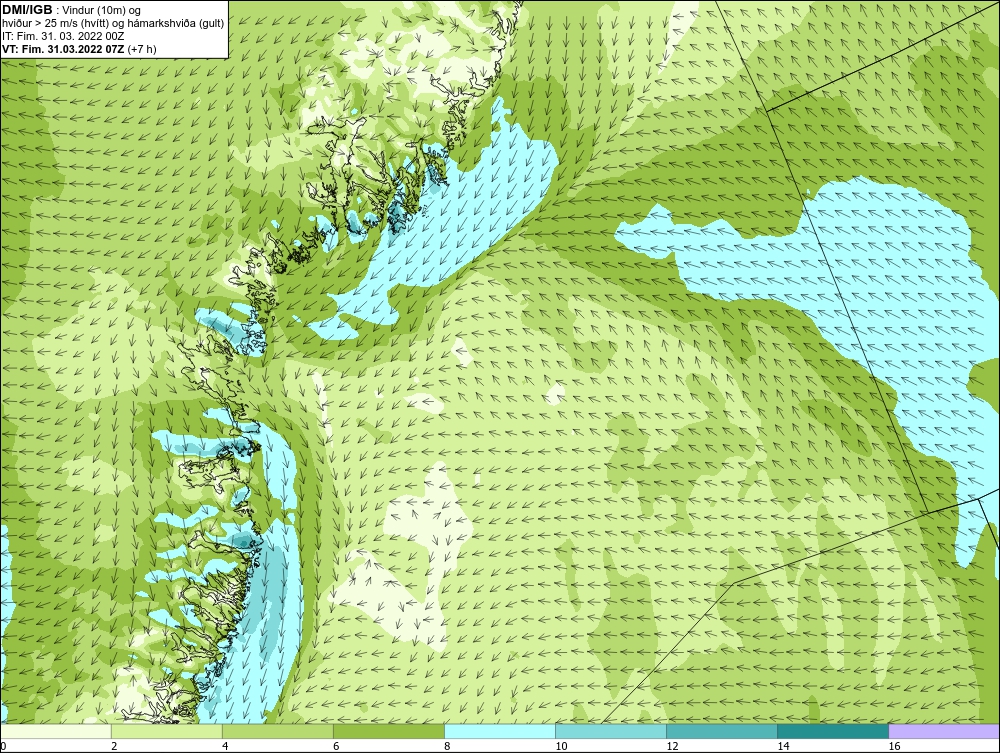The width and height of the screenshot is (1000, 753).
Task: Click the legend tick label '4'
Action: 225,746
